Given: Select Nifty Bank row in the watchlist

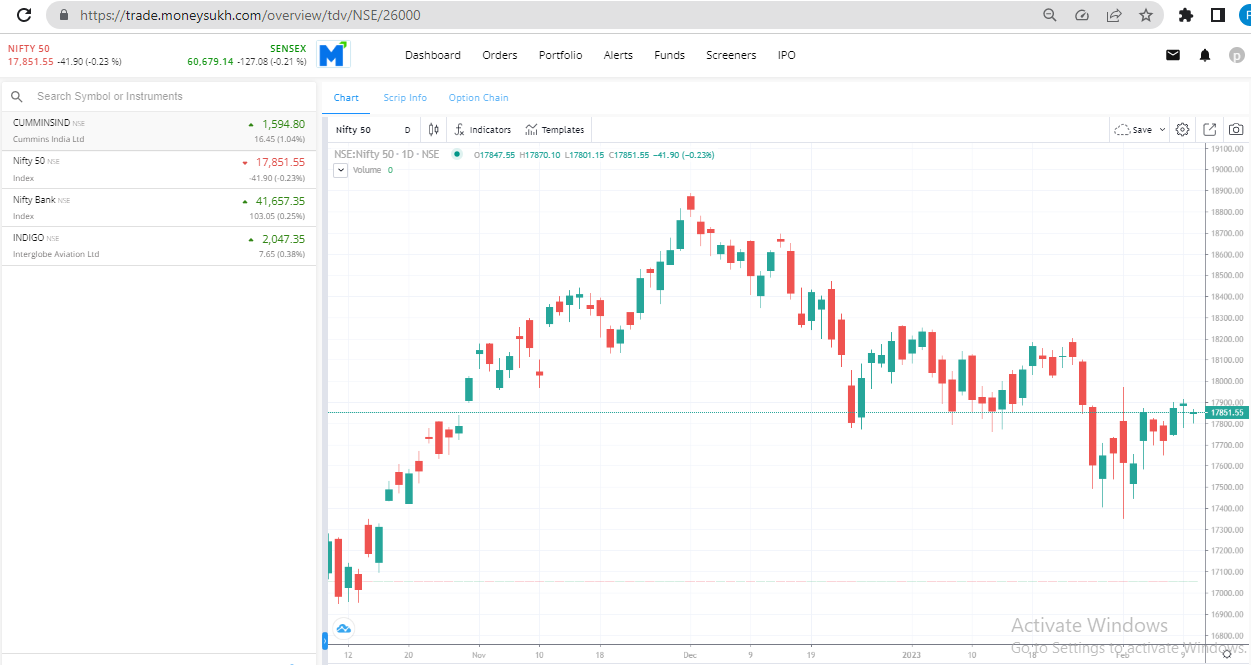Looking at the screenshot, I should click(159, 208).
